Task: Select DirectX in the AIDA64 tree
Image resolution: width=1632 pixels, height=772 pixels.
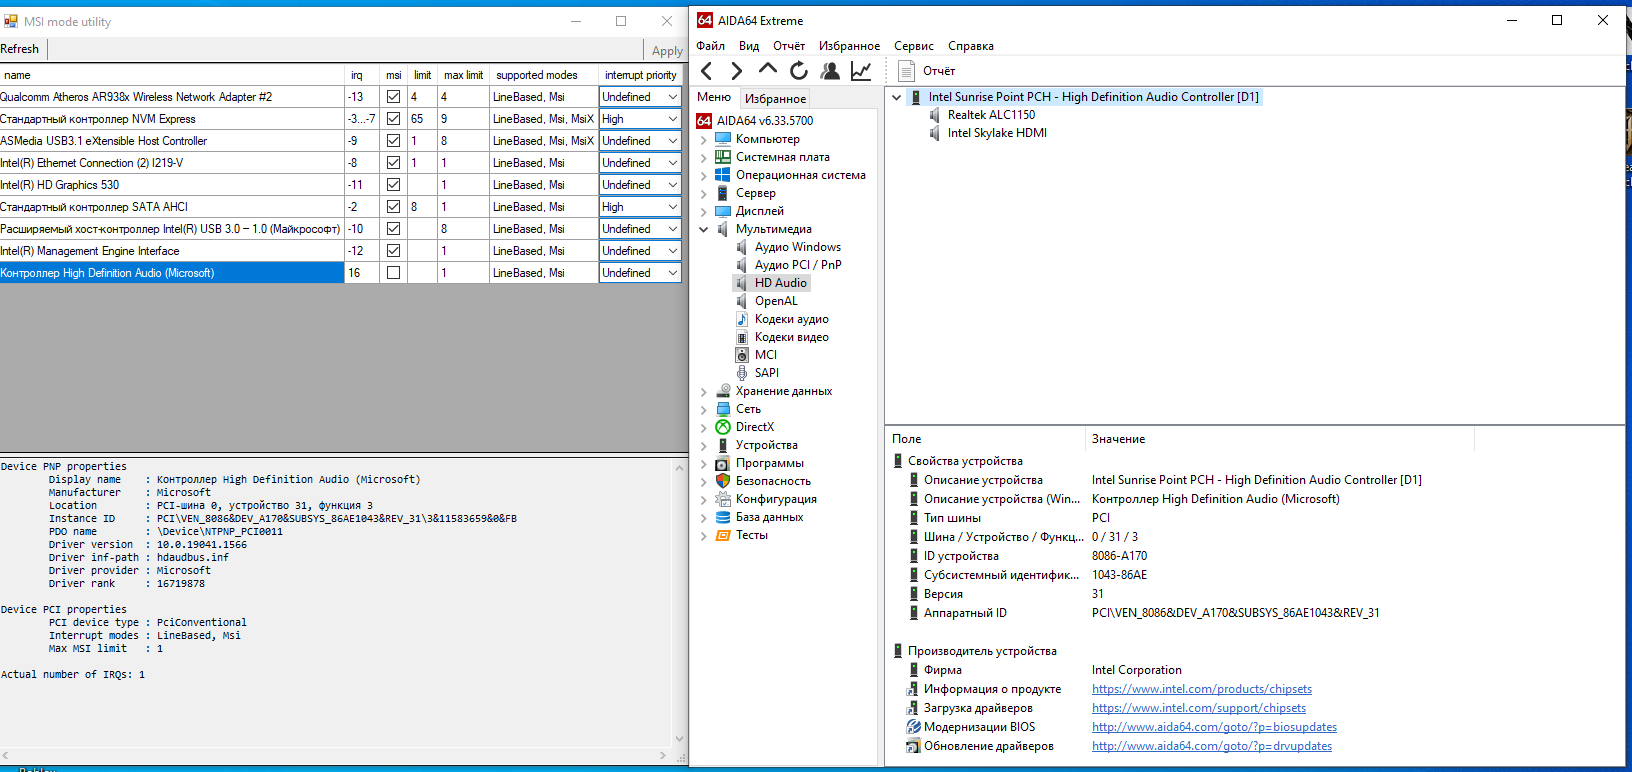Action: [x=754, y=427]
